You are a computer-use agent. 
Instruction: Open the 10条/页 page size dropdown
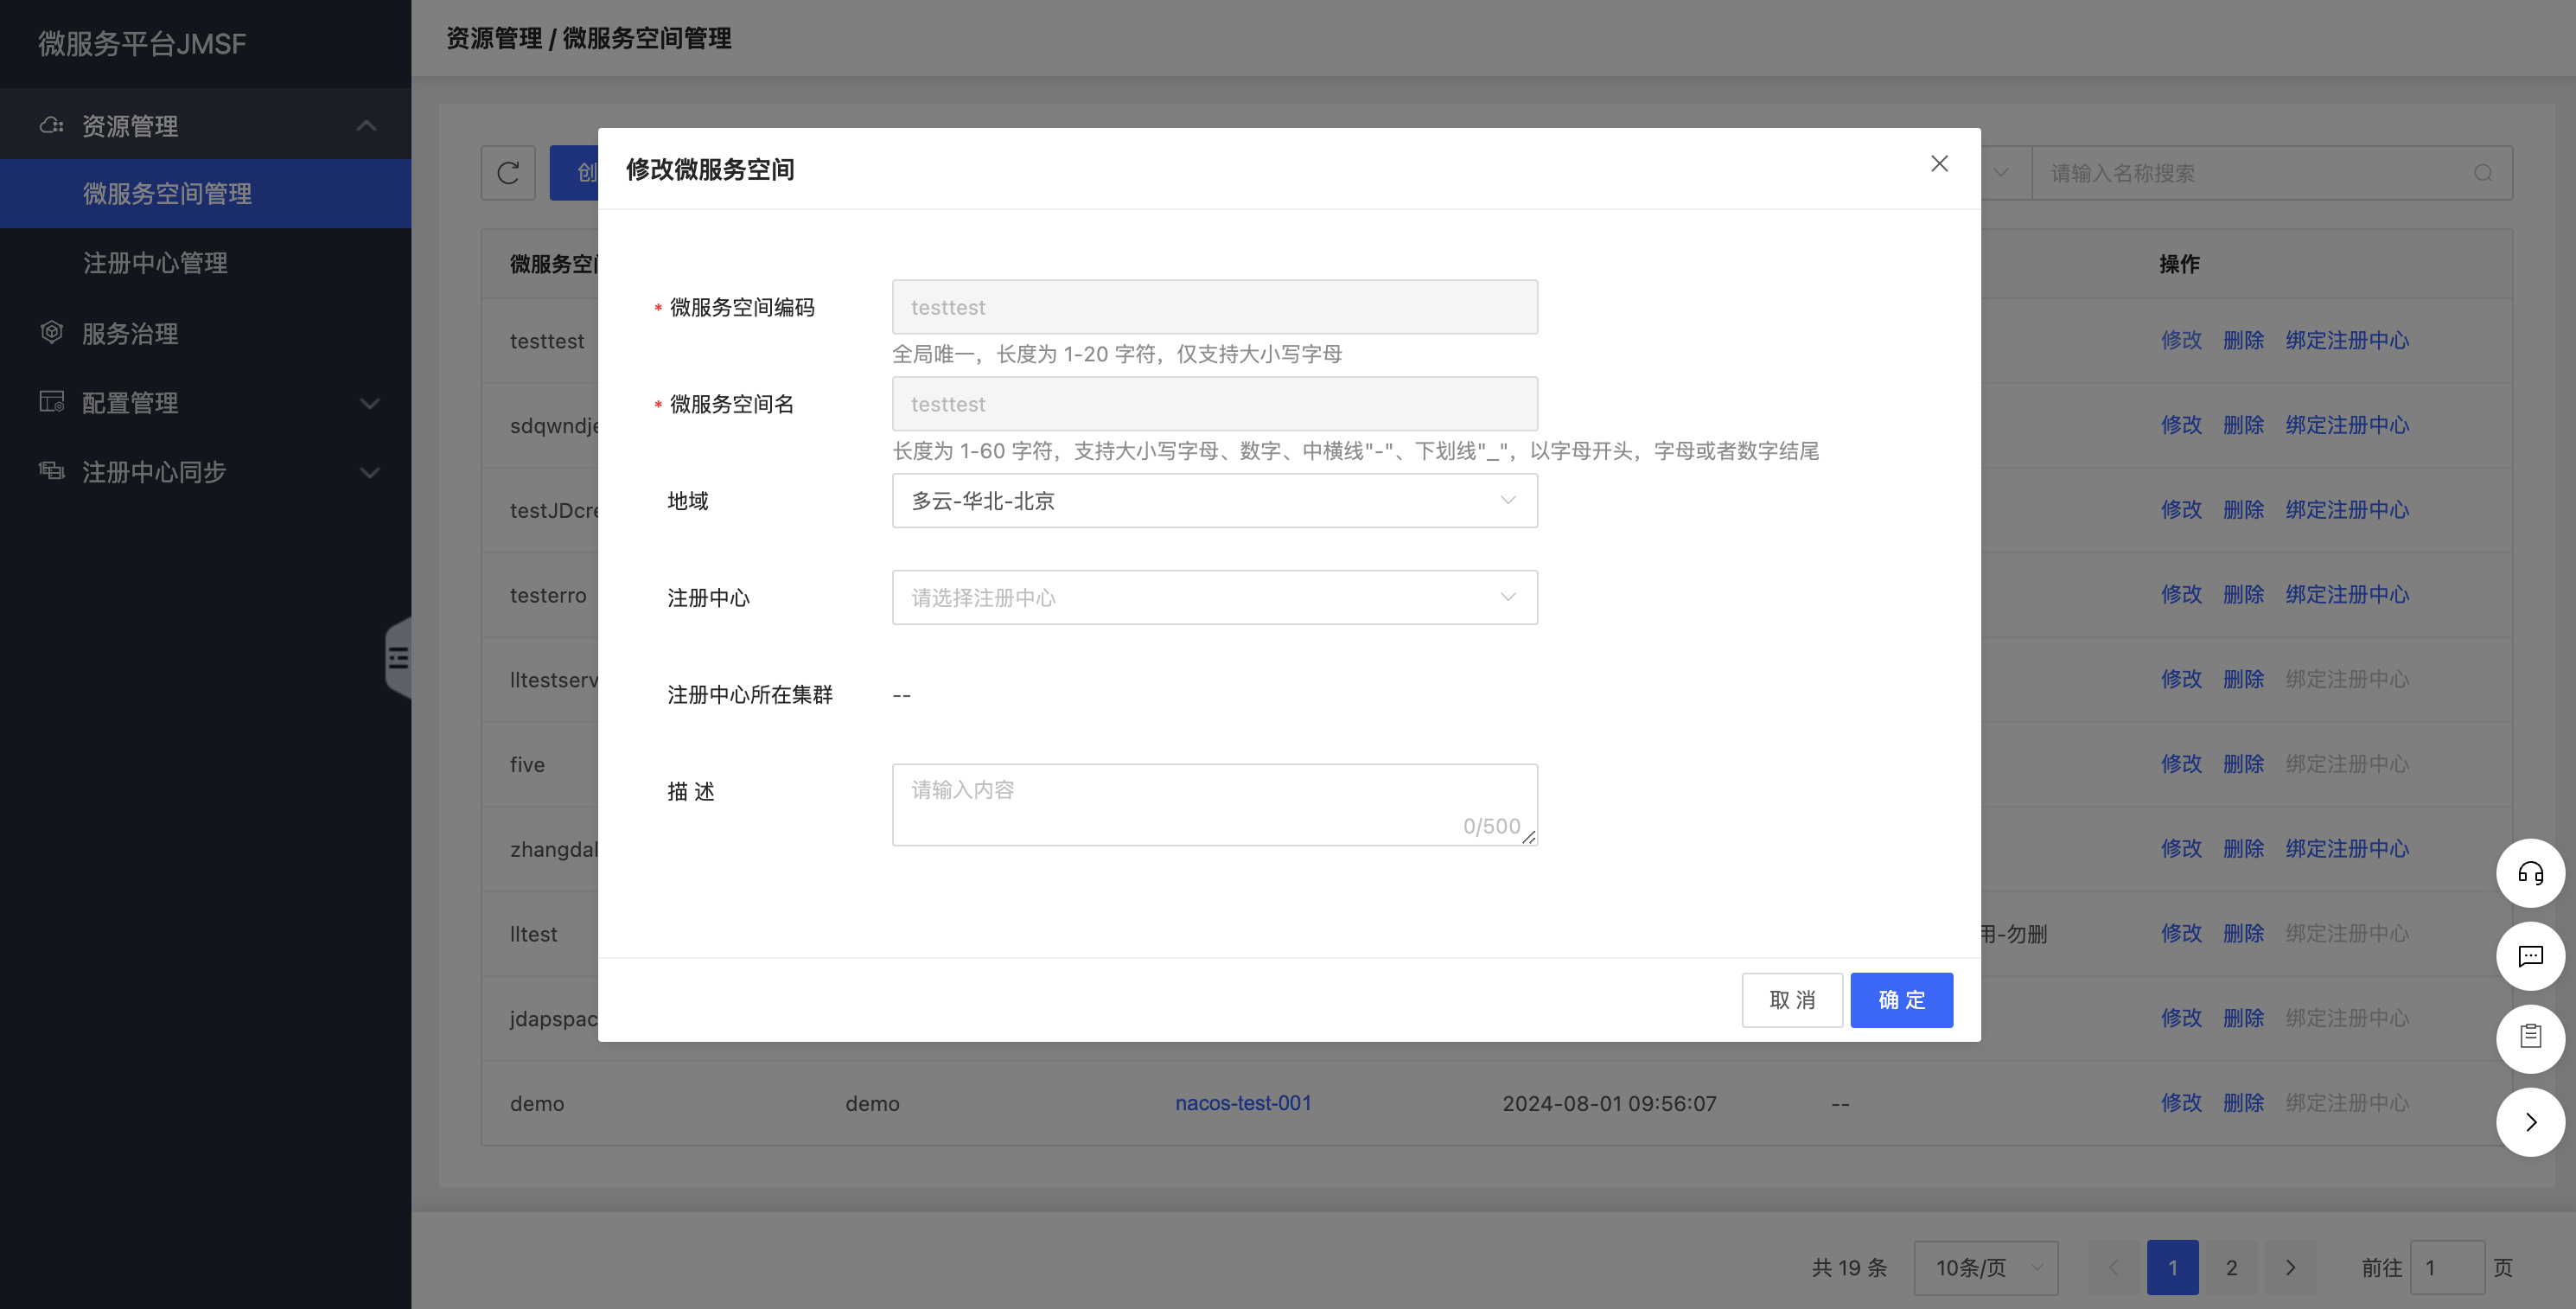click(x=1985, y=1268)
